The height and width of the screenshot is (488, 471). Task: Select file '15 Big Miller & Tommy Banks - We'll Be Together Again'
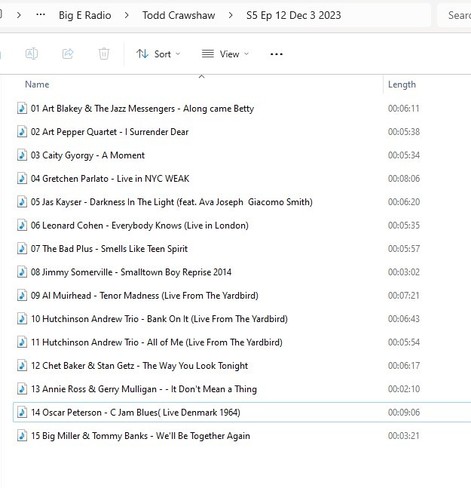coord(140,436)
